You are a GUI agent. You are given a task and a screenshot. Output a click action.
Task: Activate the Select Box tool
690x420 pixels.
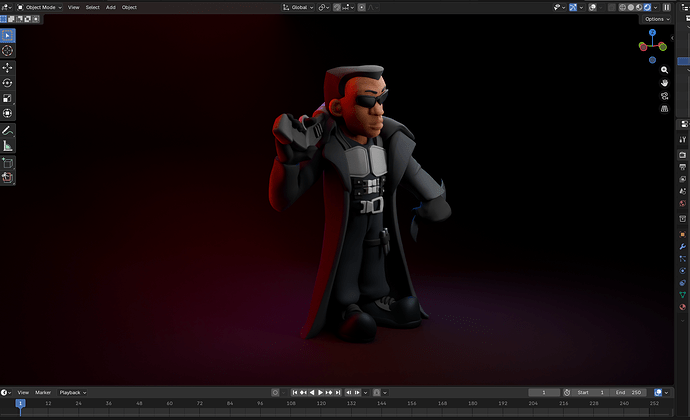coord(7,36)
